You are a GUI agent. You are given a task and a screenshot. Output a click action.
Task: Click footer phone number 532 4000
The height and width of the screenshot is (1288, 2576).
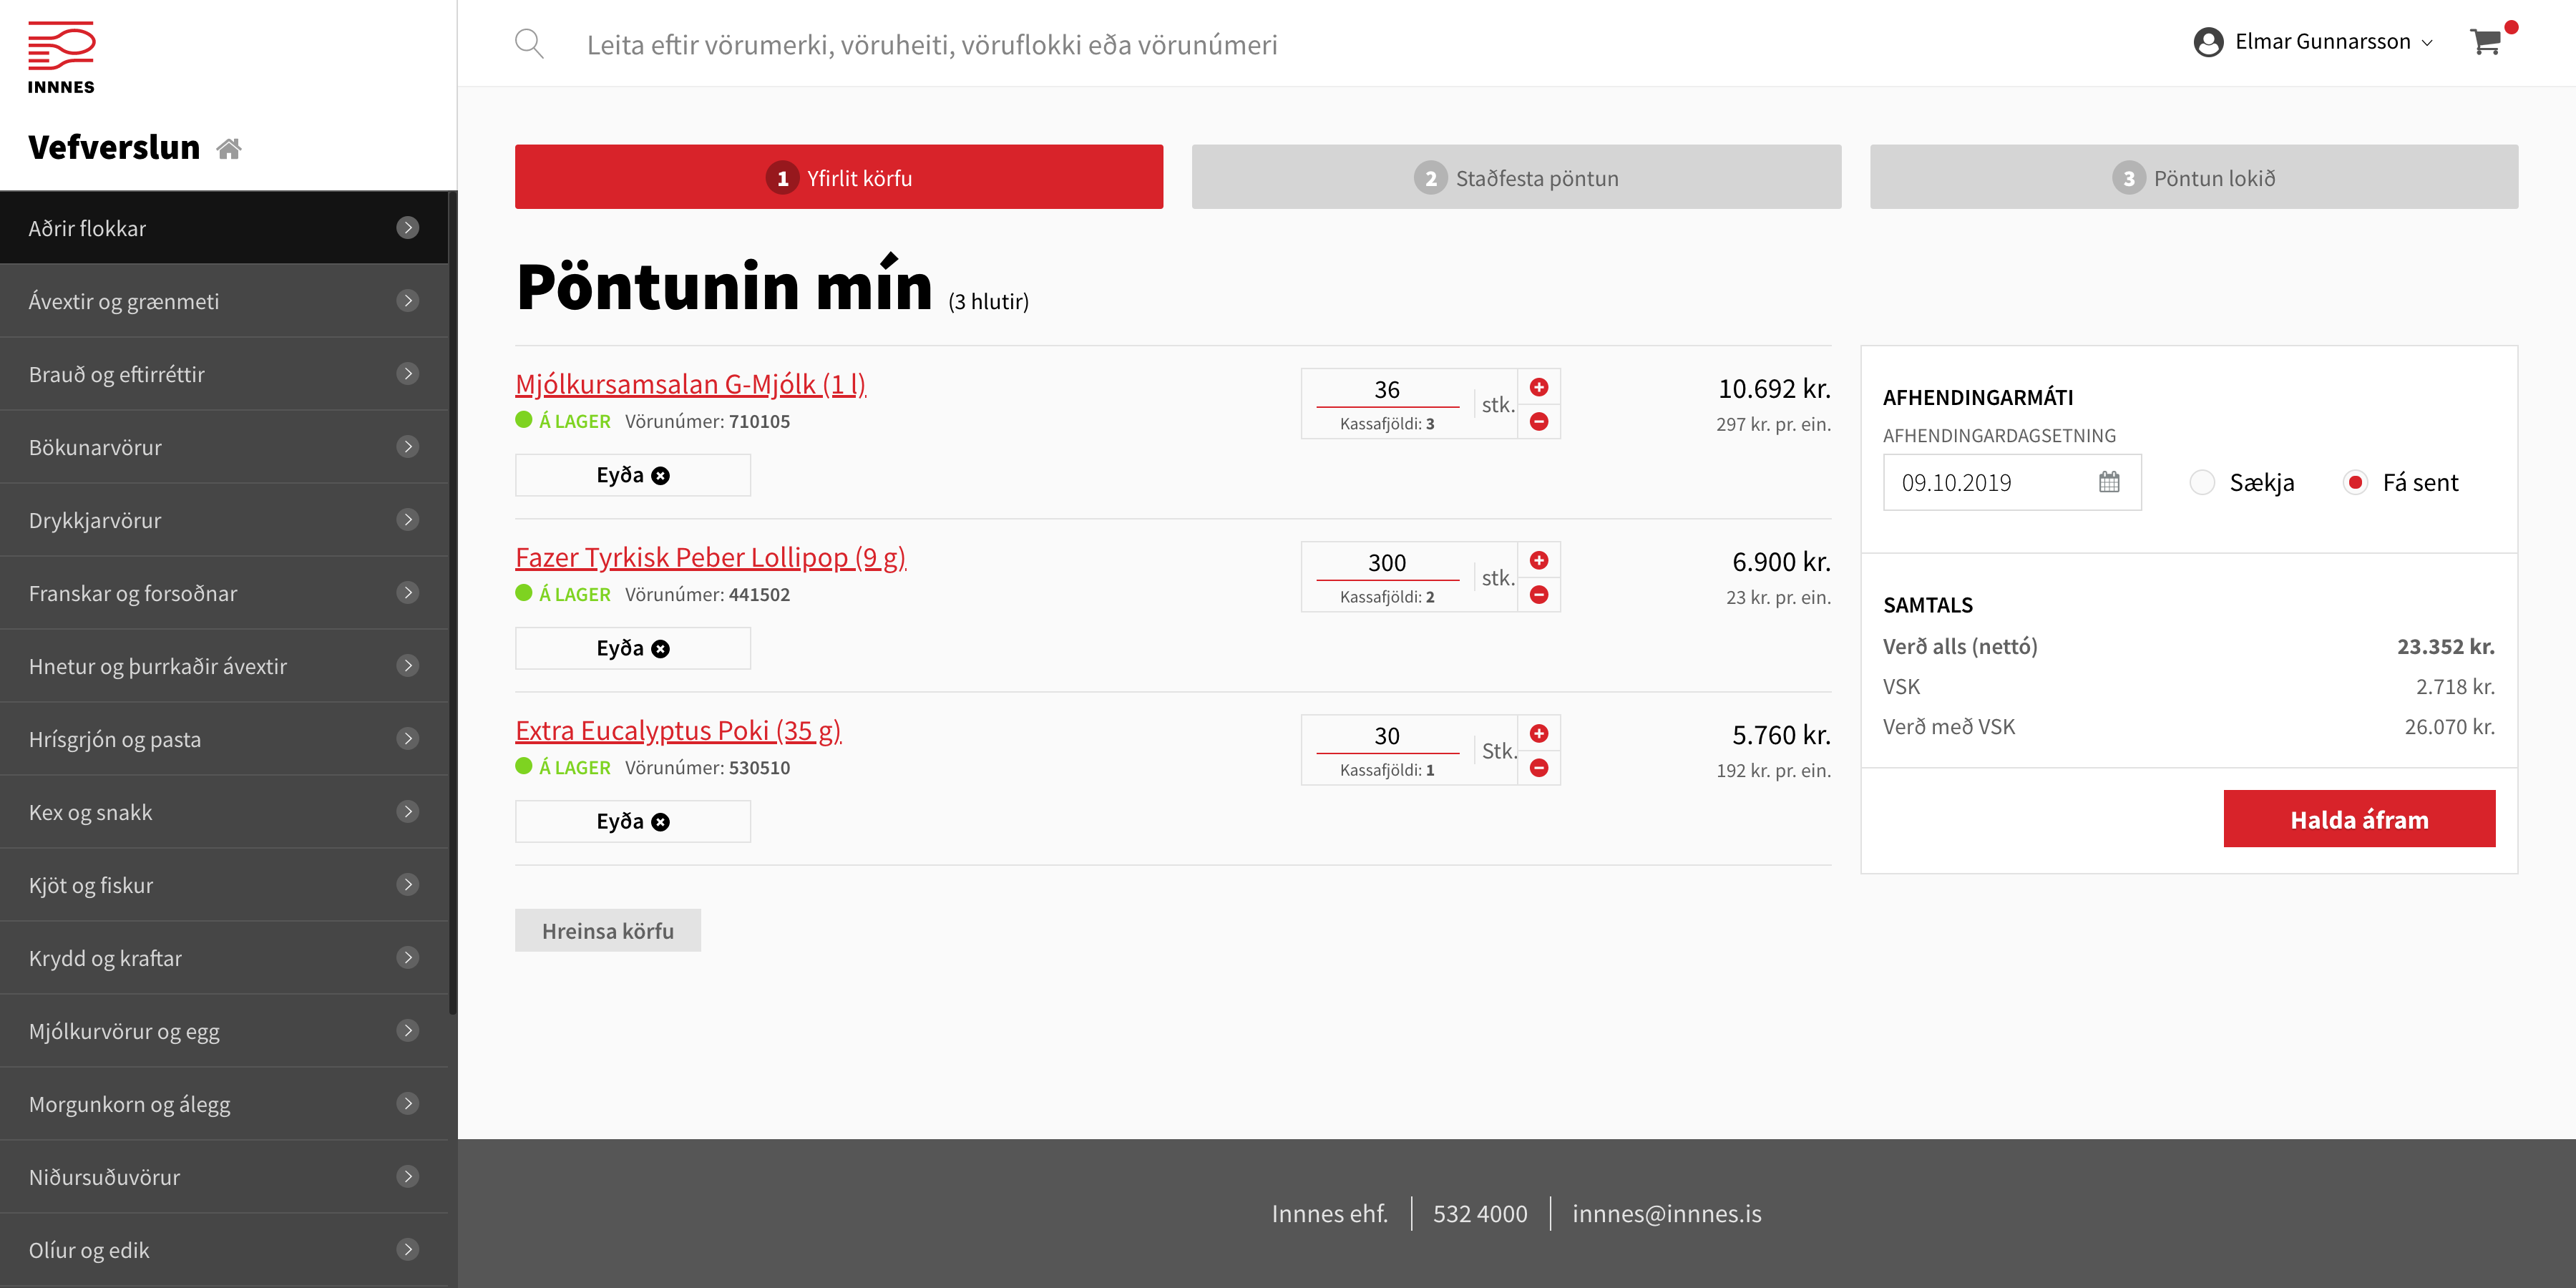pos(1480,1213)
